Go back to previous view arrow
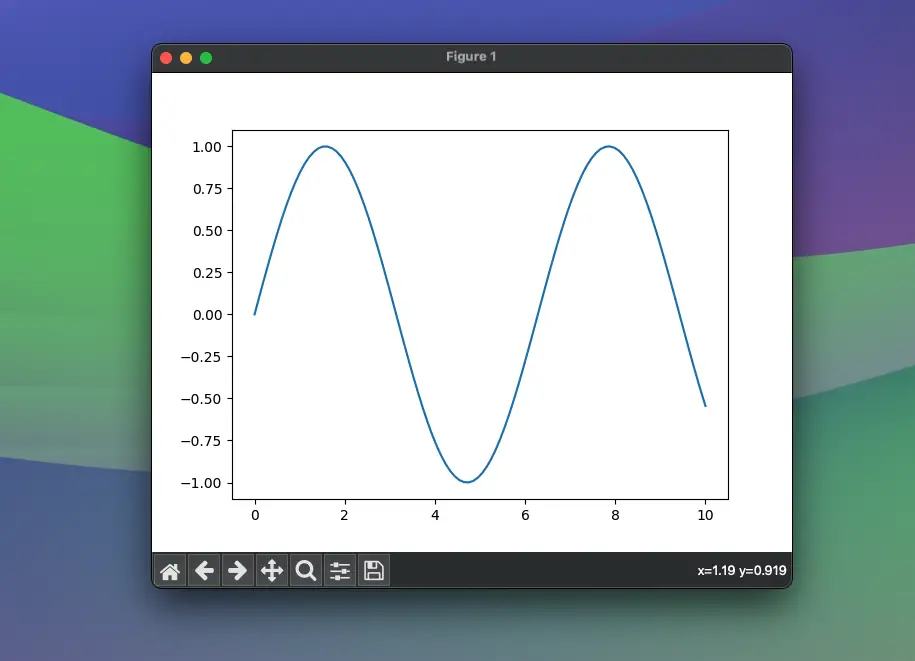Screen dimensions: 915x661 (x=204, y=571)
